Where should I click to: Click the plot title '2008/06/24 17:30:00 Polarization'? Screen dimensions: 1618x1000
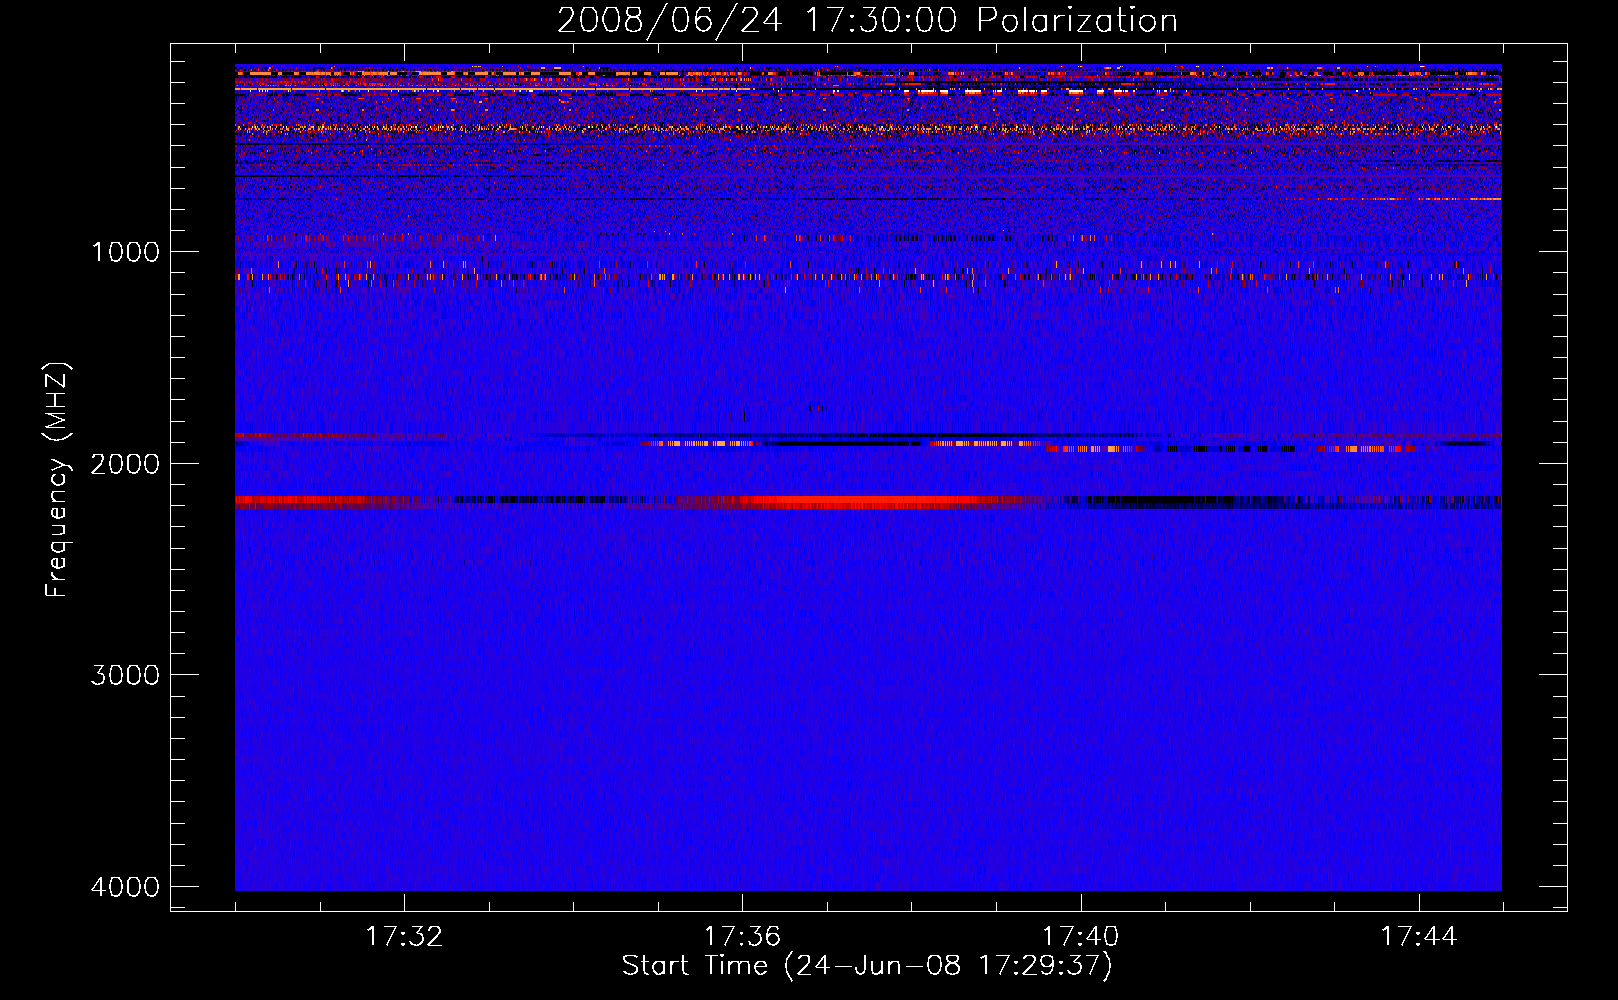point(867,20)
